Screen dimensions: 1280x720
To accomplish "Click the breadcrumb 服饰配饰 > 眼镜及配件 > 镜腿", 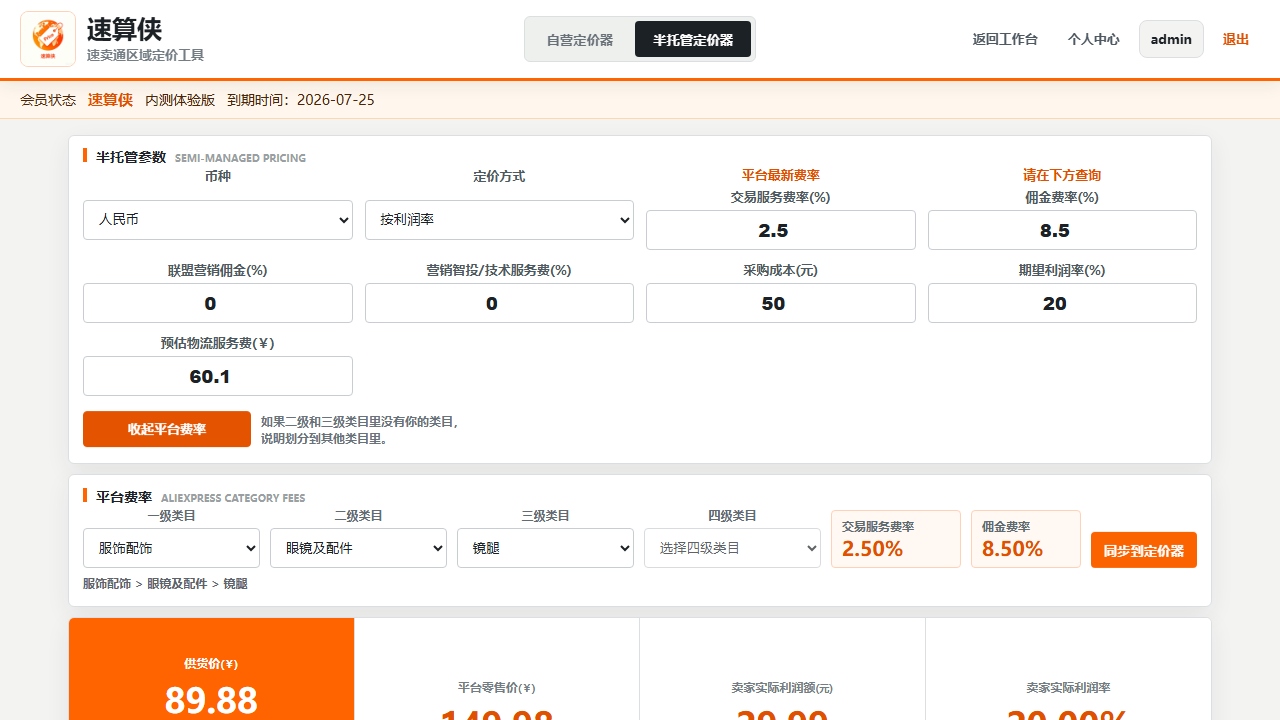I will [x=165, y=583].
